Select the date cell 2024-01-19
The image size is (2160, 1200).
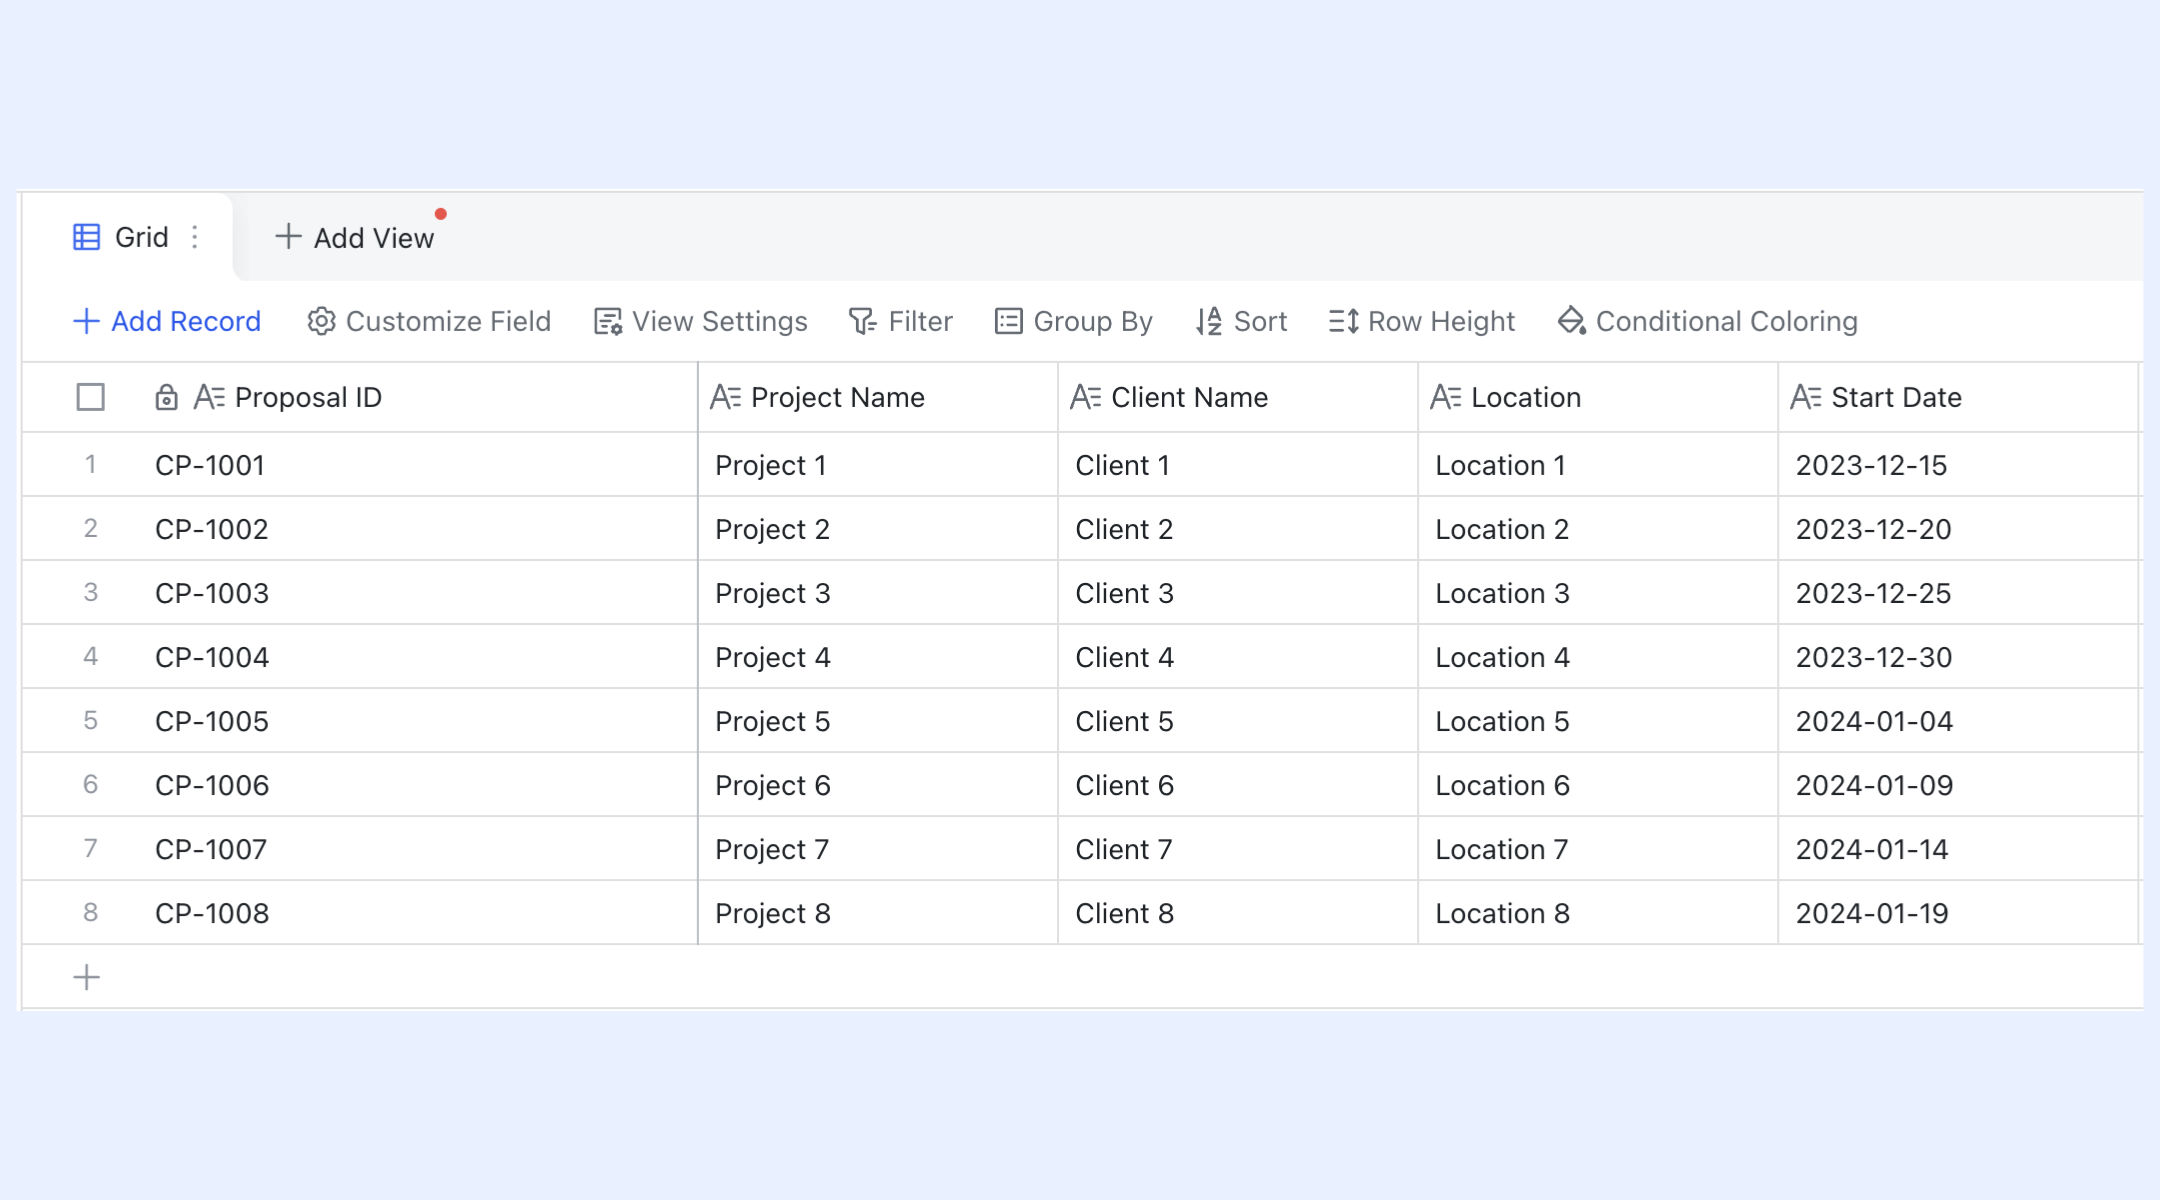pos(1958,913)
